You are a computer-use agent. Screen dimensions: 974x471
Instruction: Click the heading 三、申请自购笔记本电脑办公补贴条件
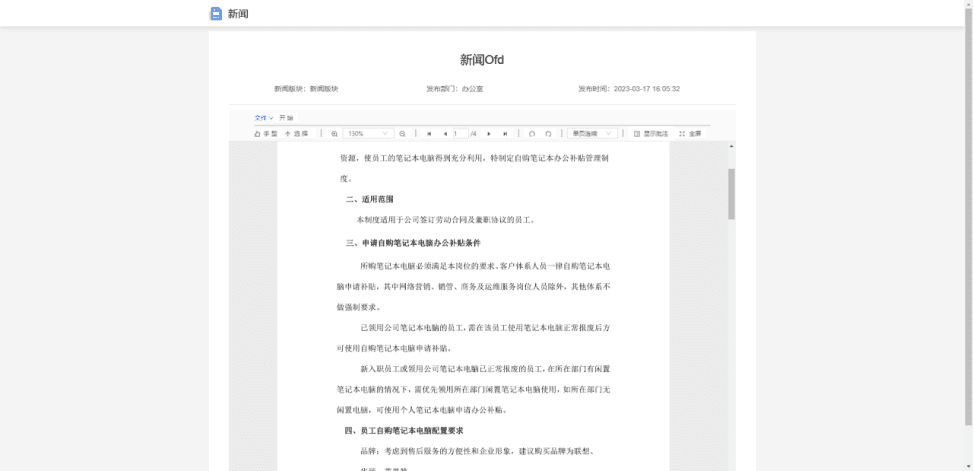[413, 242]
